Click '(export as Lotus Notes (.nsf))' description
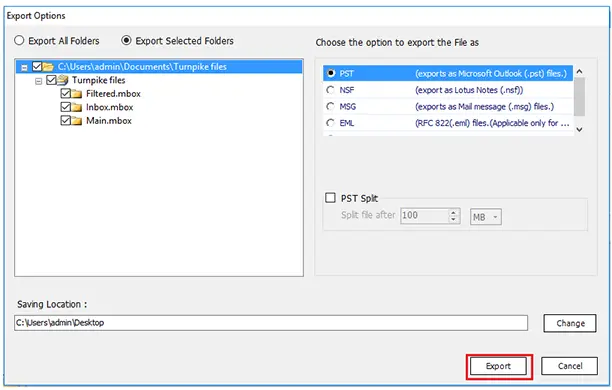The height and width of the screenshot is (390, 612). (x=469, y=90)
